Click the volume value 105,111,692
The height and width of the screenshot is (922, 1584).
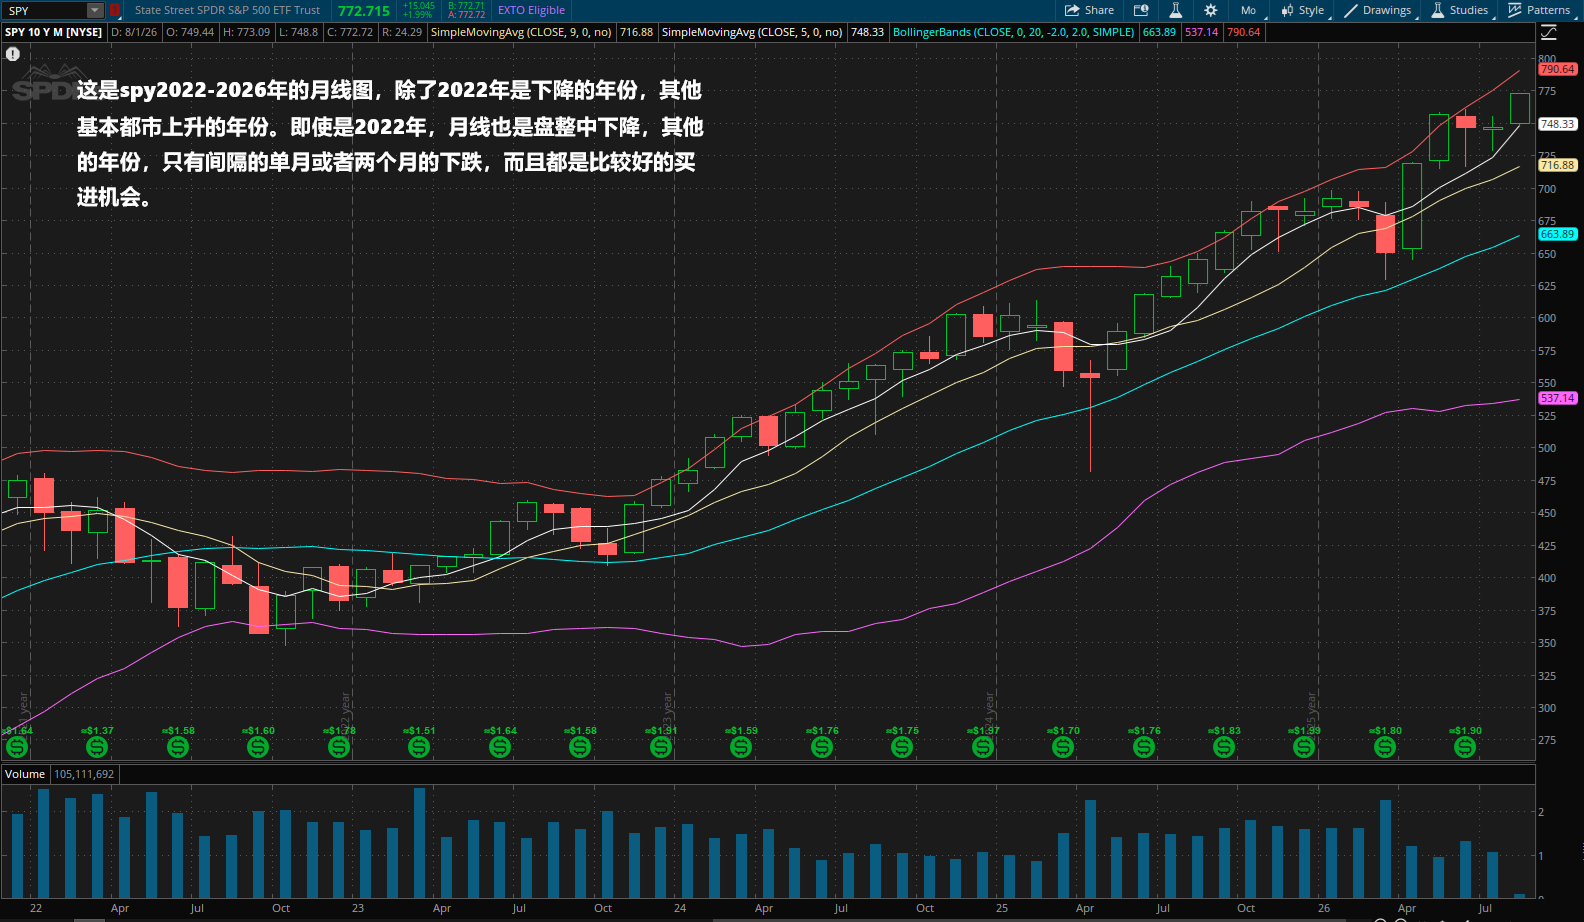[x=84, y=774]
